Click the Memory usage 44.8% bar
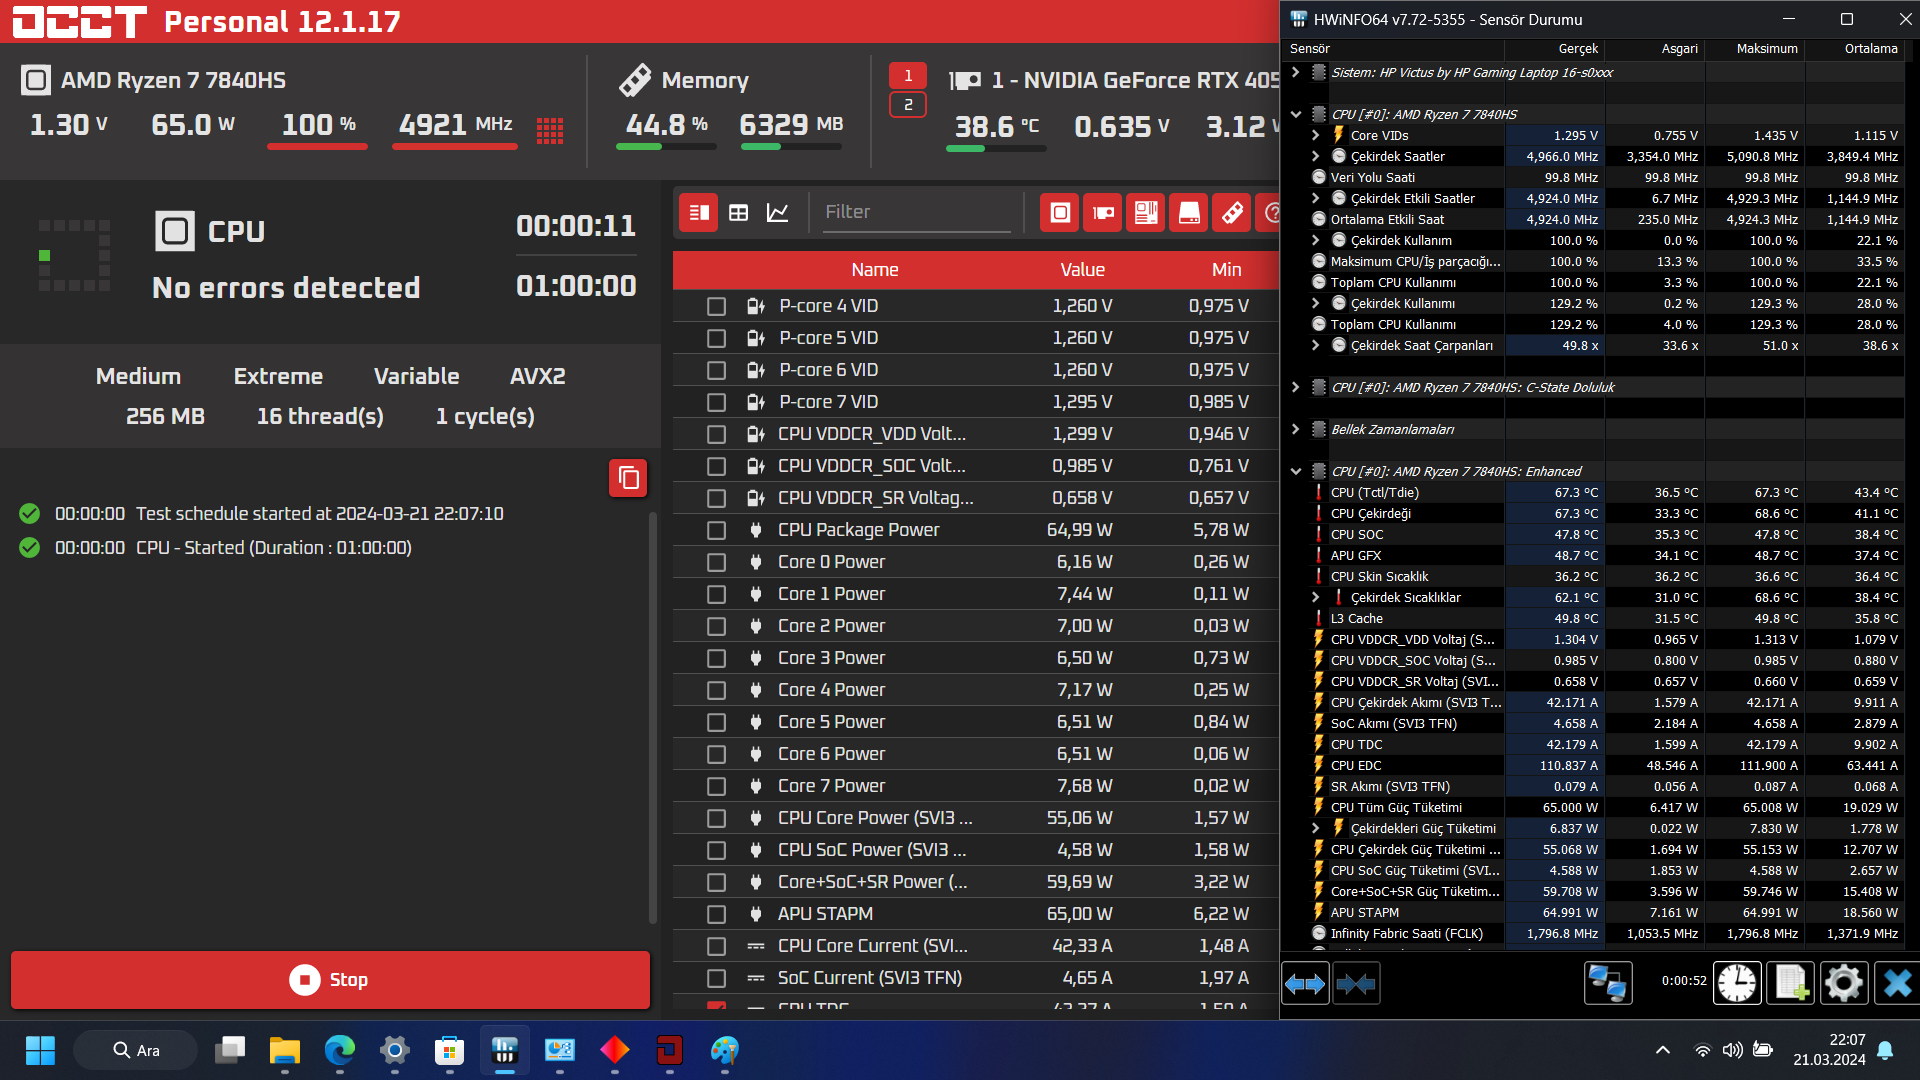 click(666, 147)
